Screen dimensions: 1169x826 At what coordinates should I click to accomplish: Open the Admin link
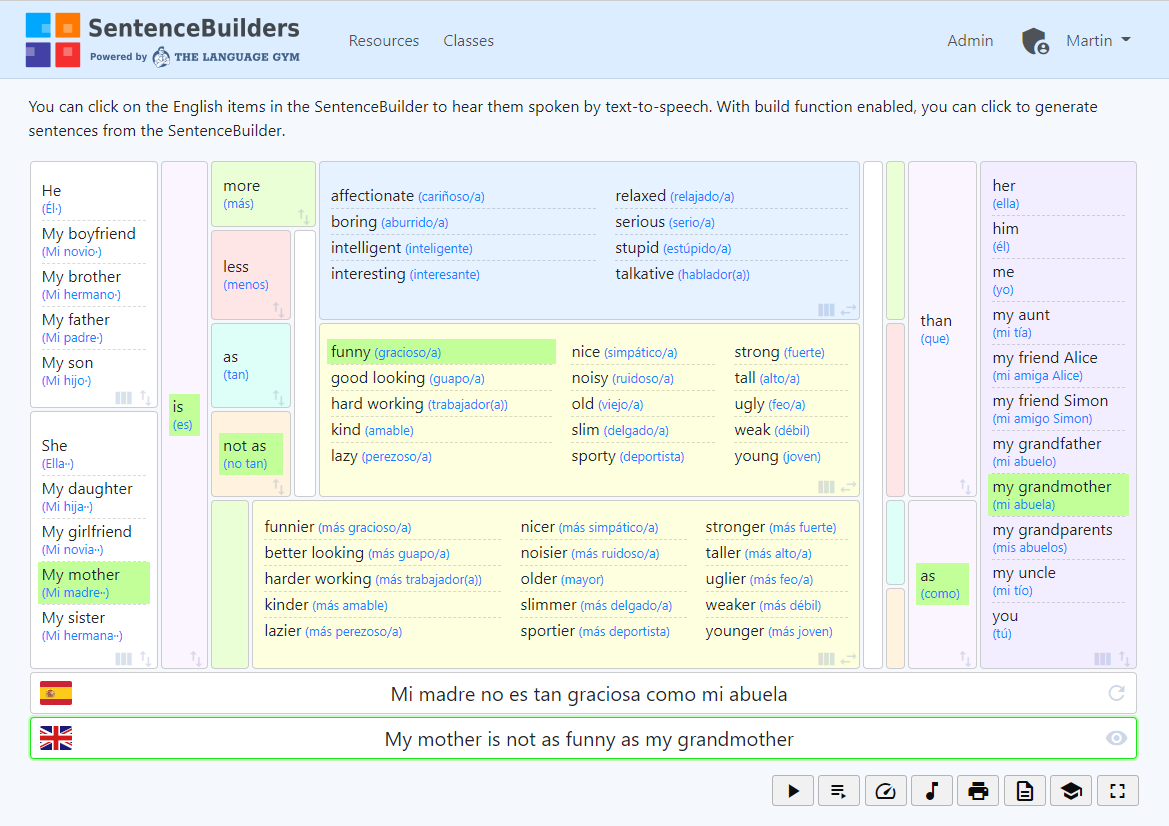[970, 41]
